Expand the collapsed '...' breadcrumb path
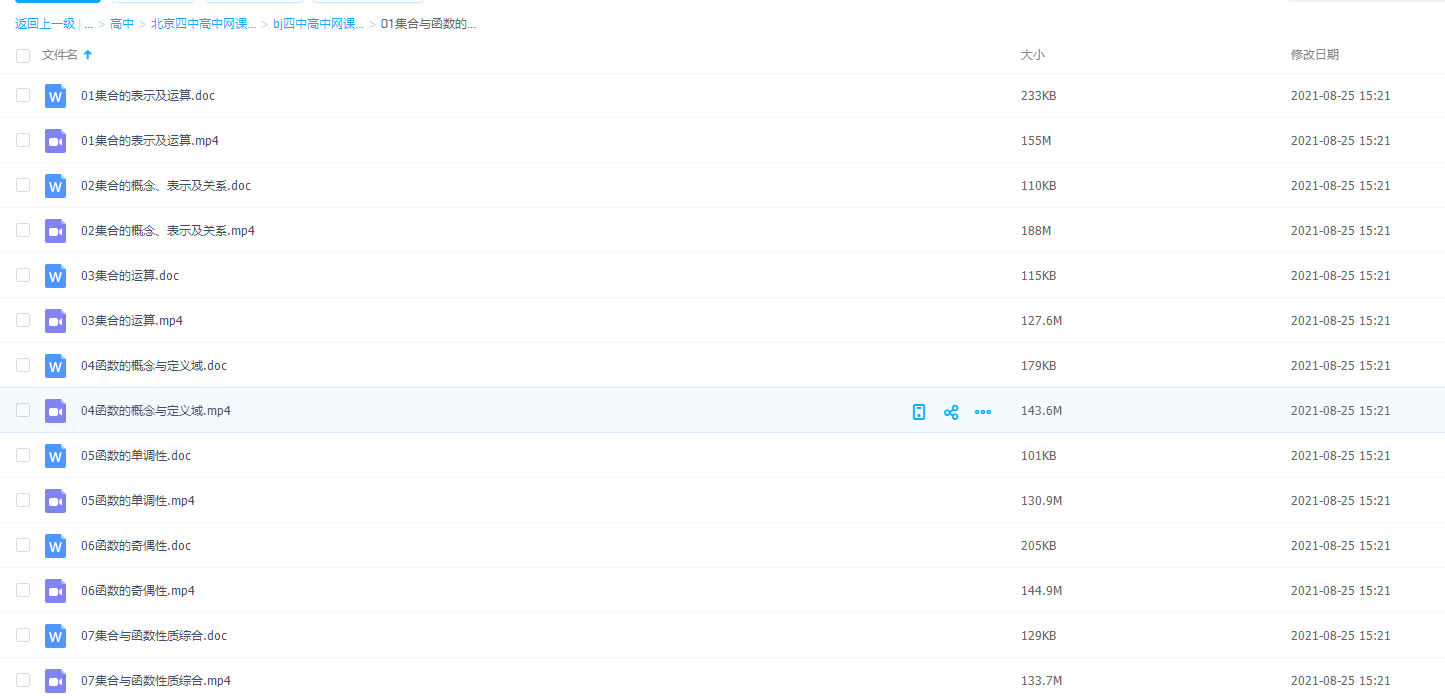This screenshot has height=699, width=1445. [89, 24]
